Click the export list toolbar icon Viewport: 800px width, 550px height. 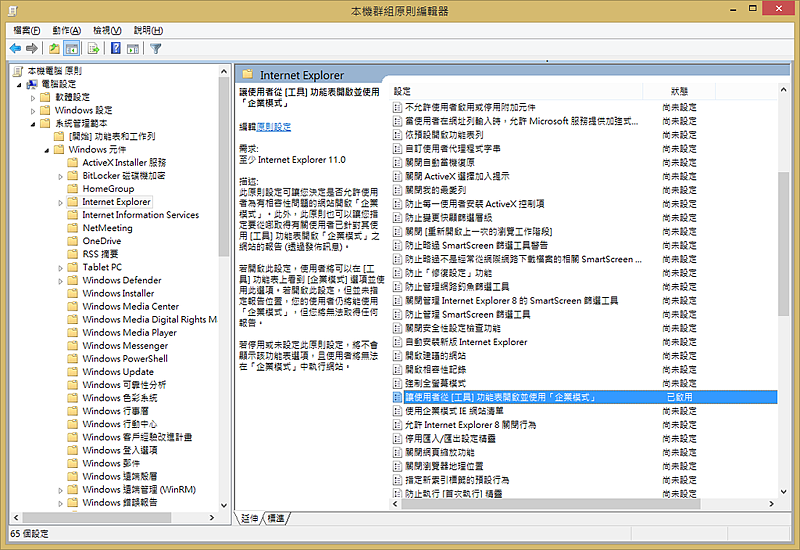(93, 48)
